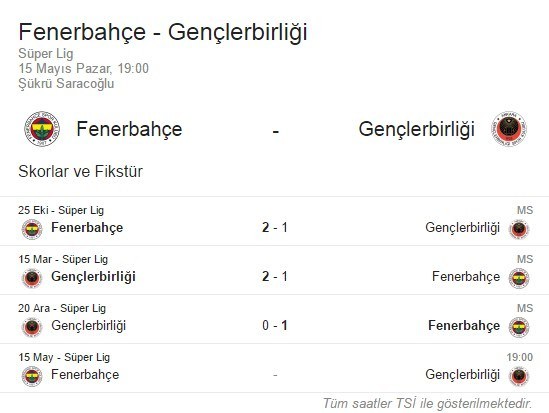Click Fenerbahçe crest in 25 Eki match
Screen dimensions: 549x413
coord(32,229)
